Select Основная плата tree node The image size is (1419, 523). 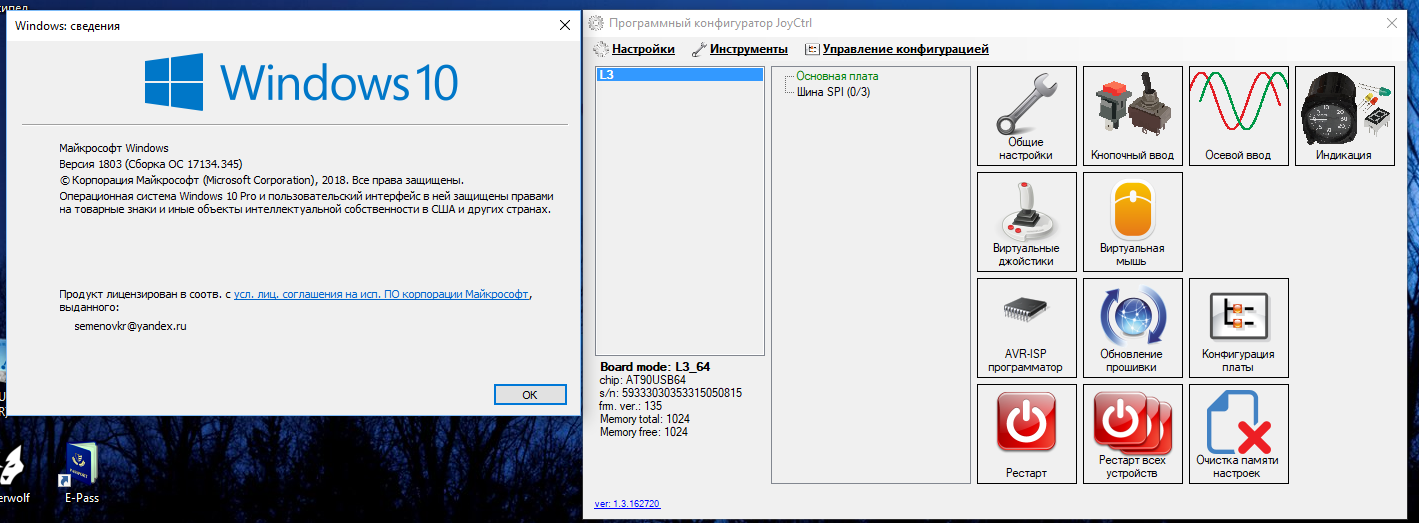tap(837, 76)
